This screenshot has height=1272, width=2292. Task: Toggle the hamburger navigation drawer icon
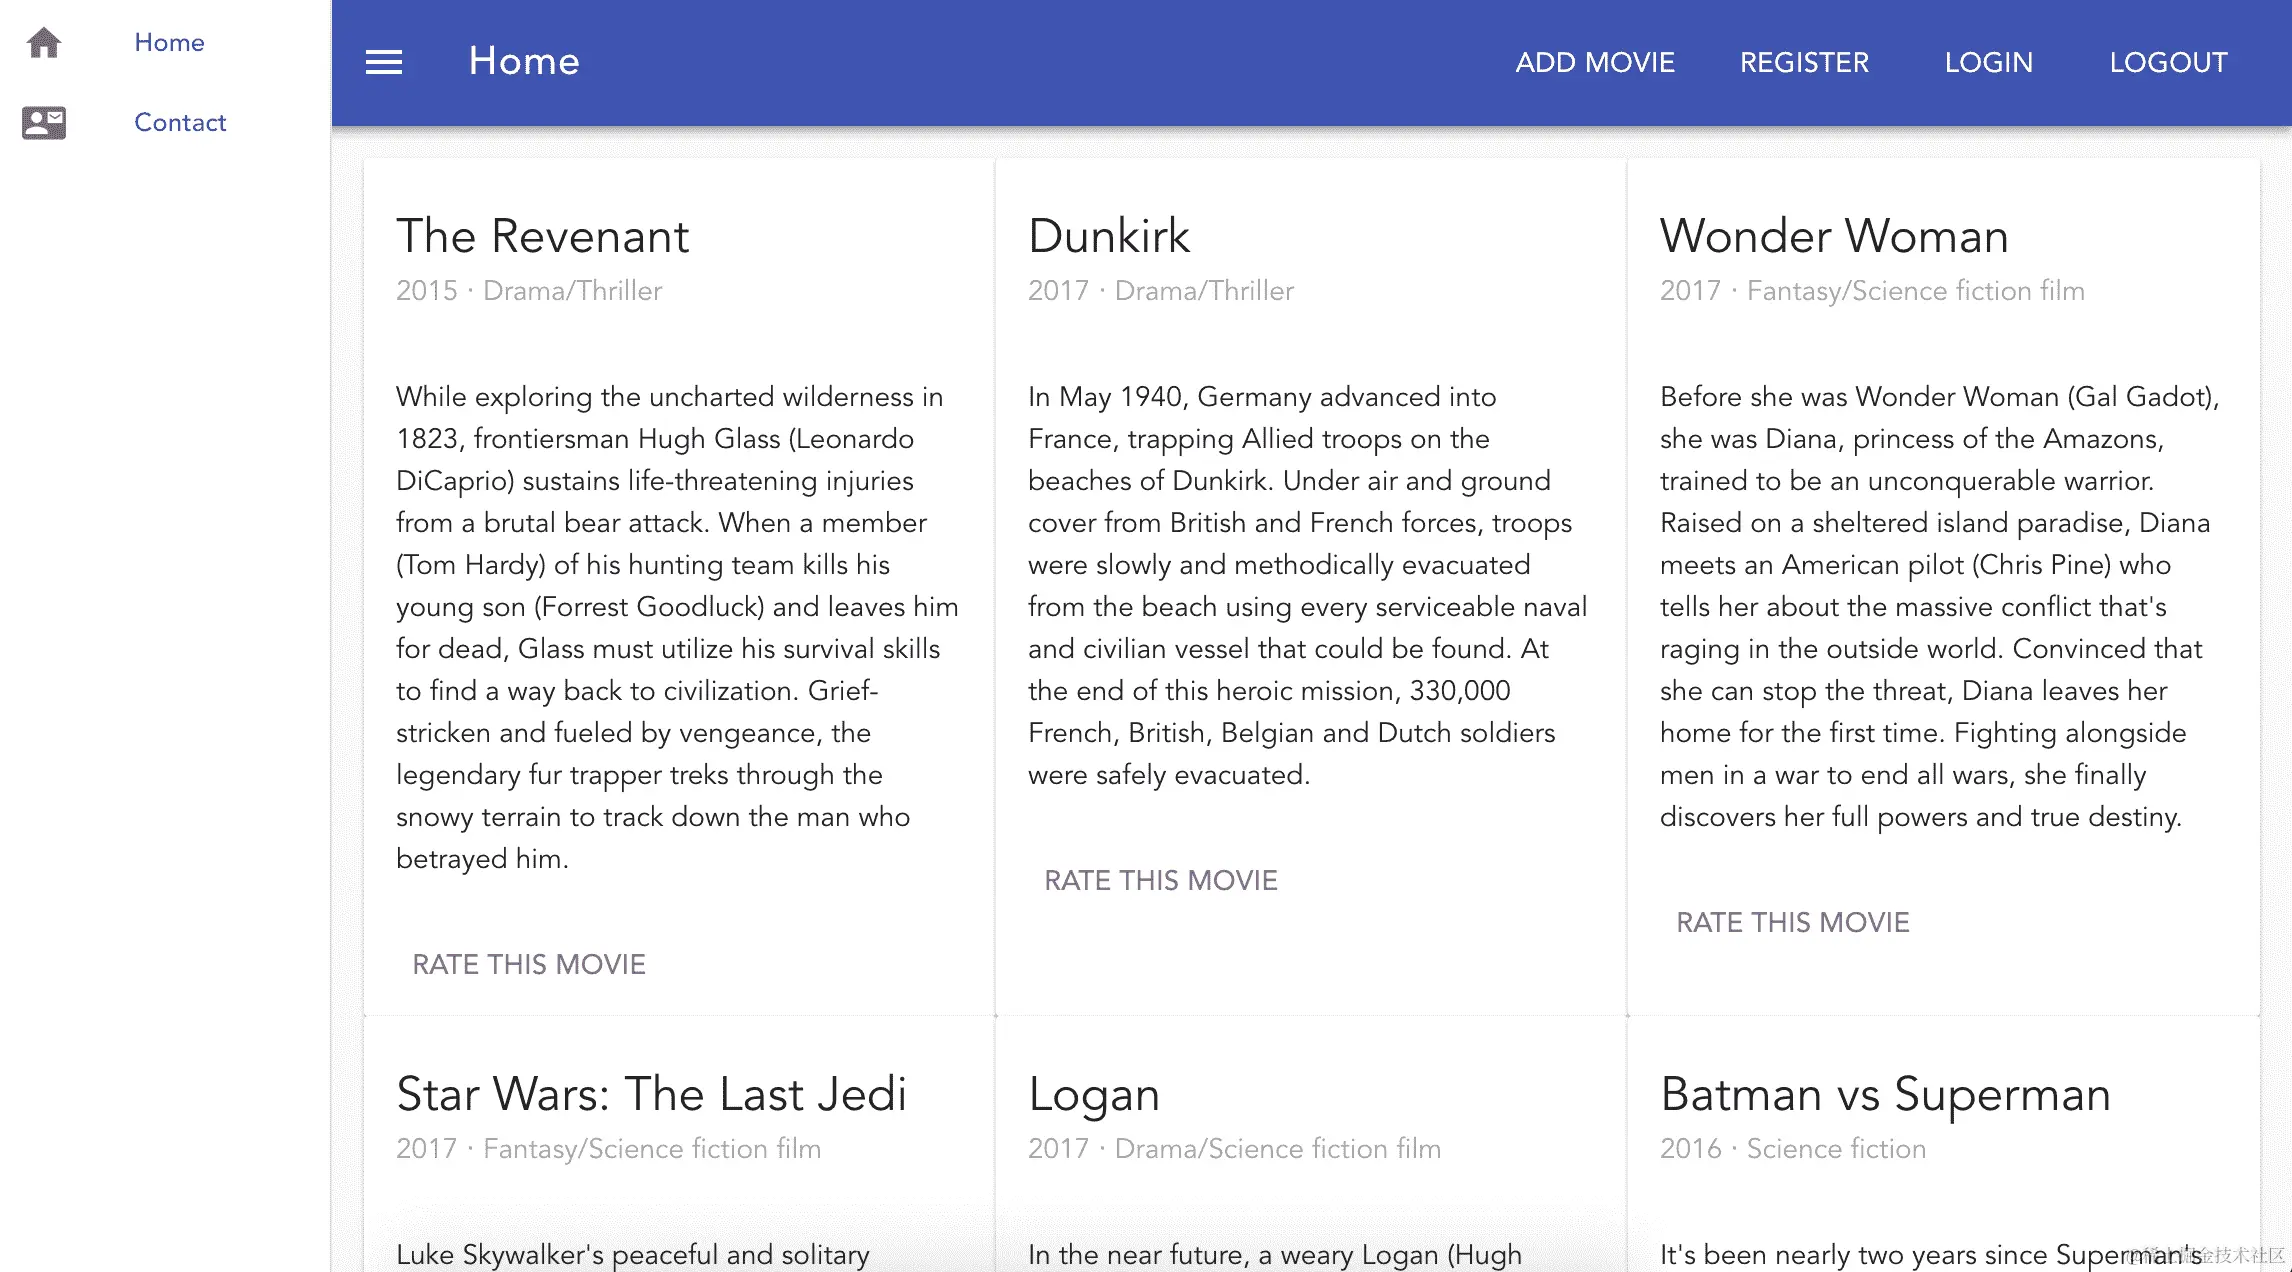(384, 62)
